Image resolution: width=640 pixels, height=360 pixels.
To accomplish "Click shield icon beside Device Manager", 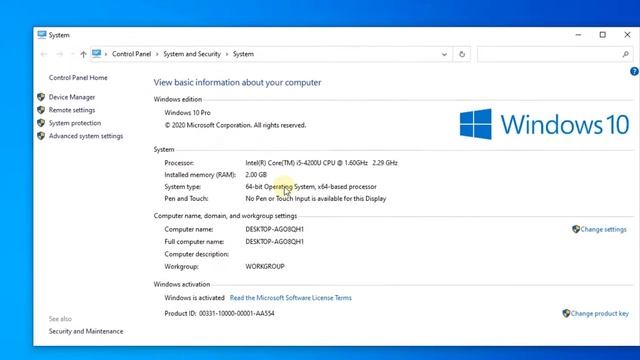I will pyautogui.click(x=41, y=97).
